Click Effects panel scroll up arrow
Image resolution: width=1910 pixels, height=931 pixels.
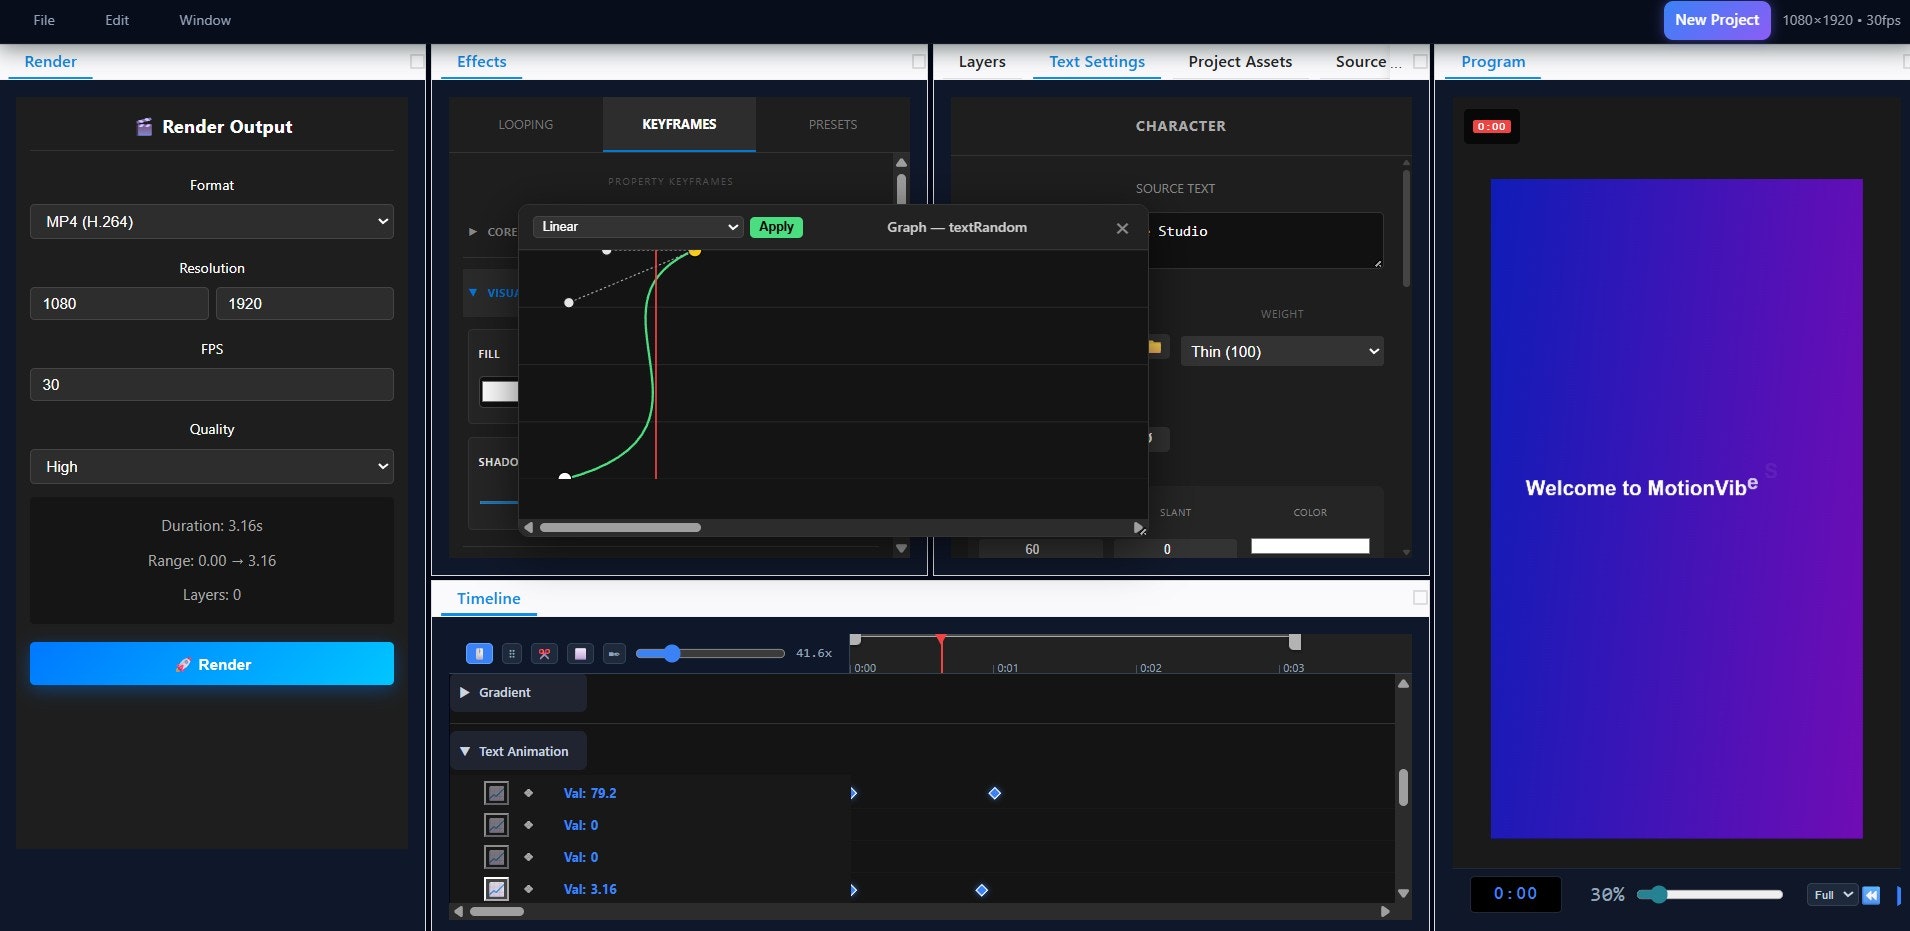[x=901, y=162]
